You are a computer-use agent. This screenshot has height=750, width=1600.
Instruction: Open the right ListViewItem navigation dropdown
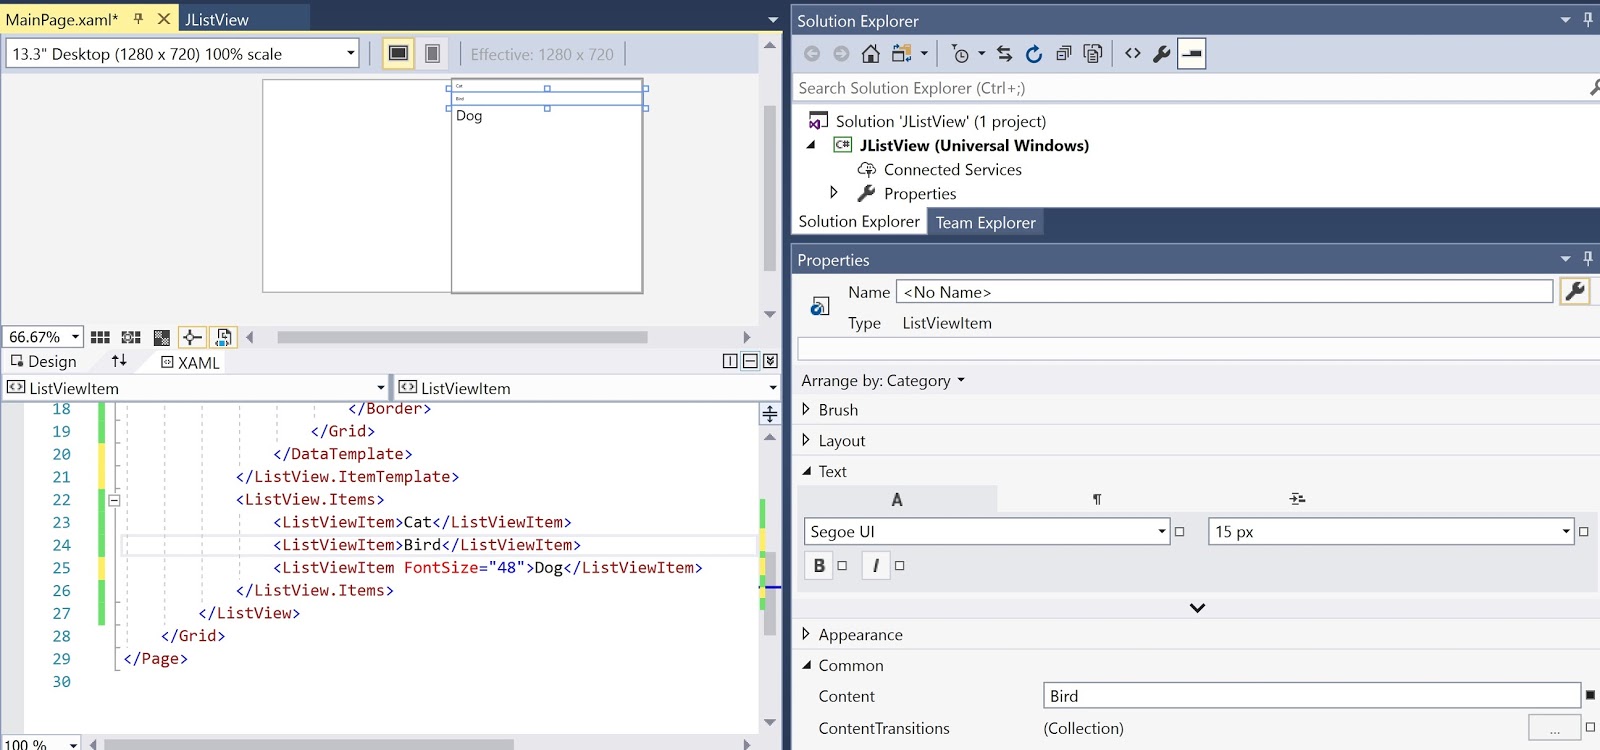coord(772,388)
